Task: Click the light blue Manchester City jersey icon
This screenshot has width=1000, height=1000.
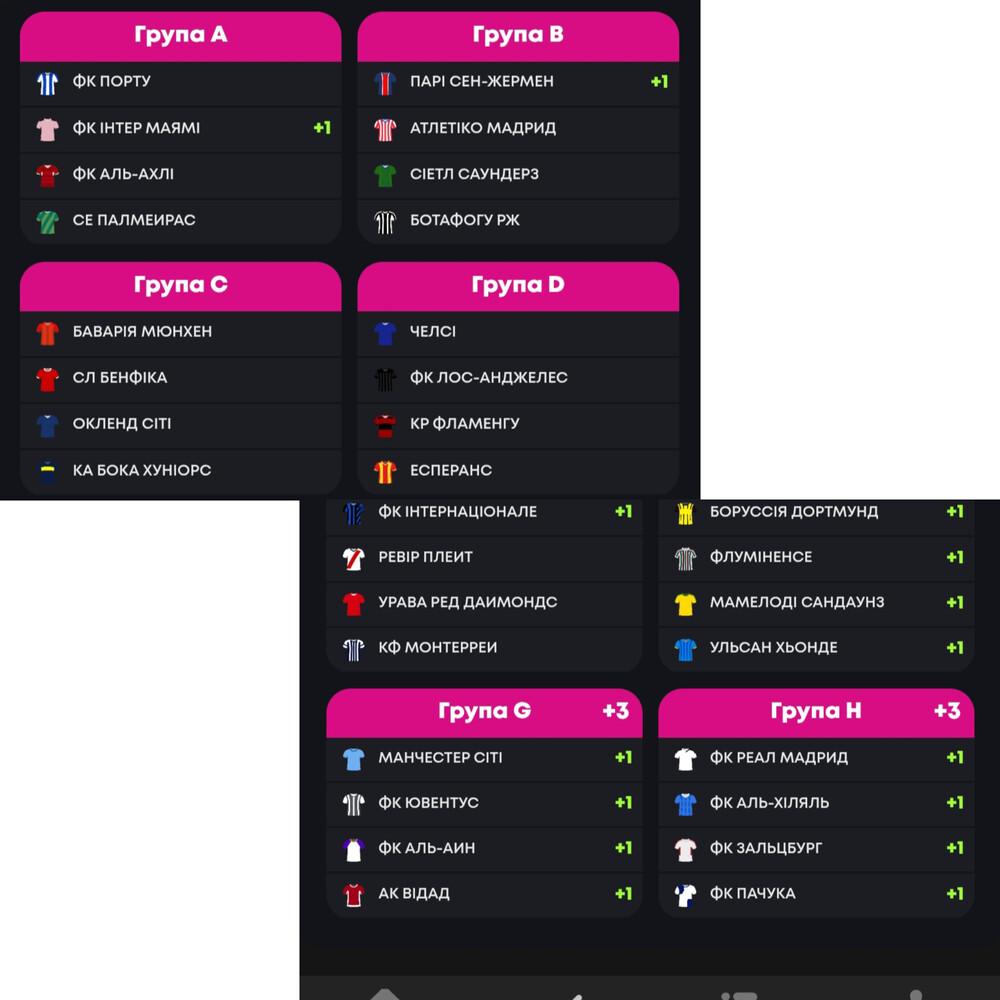Action: click(353, 758)
